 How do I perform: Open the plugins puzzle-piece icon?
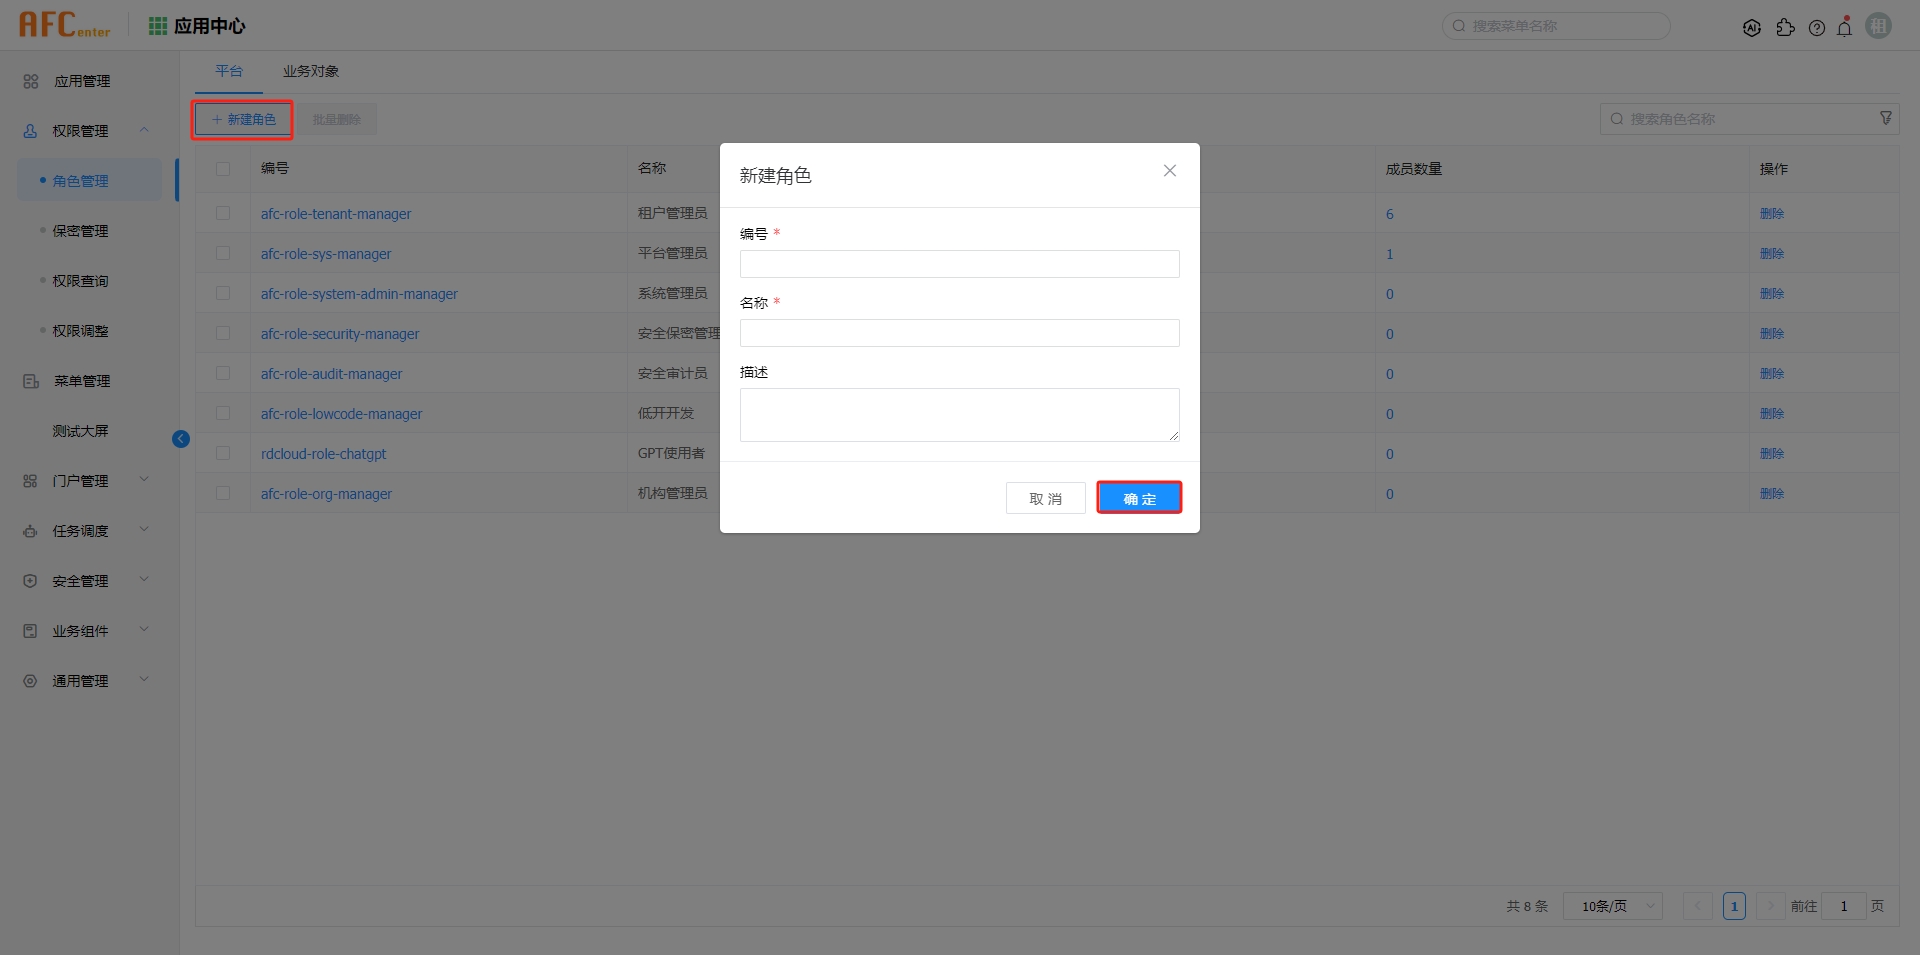[x=1786, y=27]
